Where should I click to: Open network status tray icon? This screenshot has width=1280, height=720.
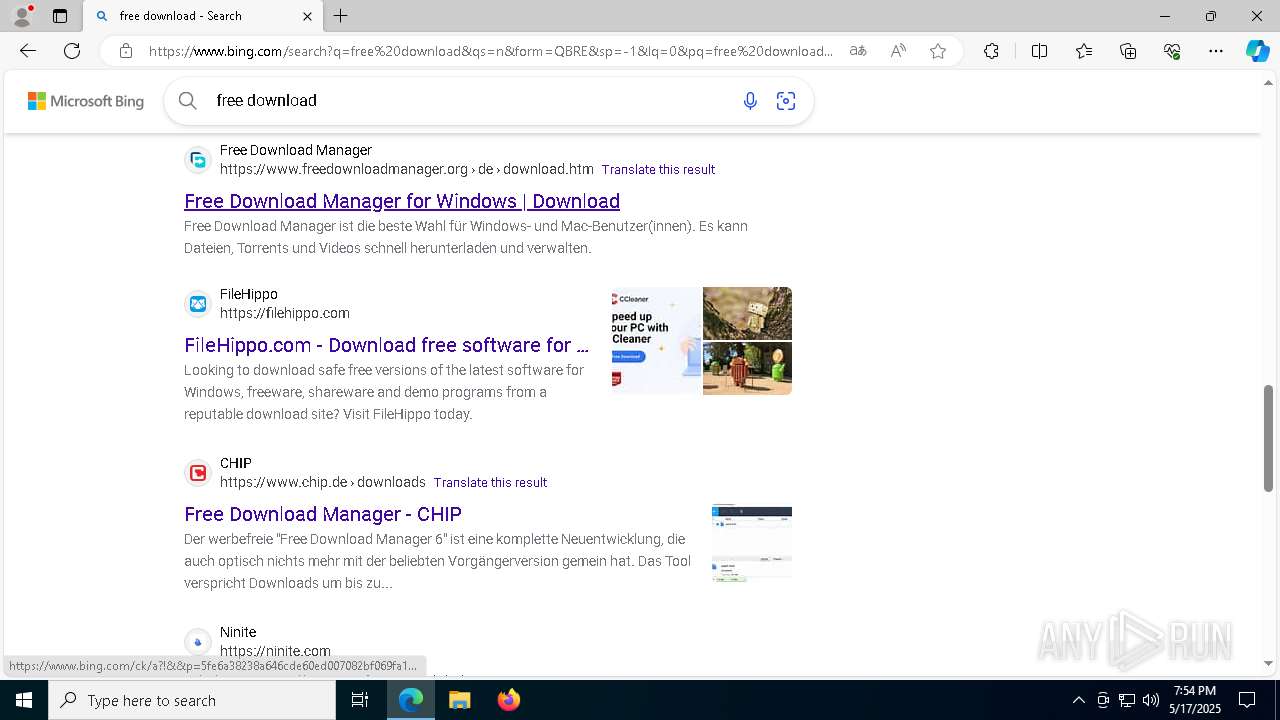(1126, 700)
